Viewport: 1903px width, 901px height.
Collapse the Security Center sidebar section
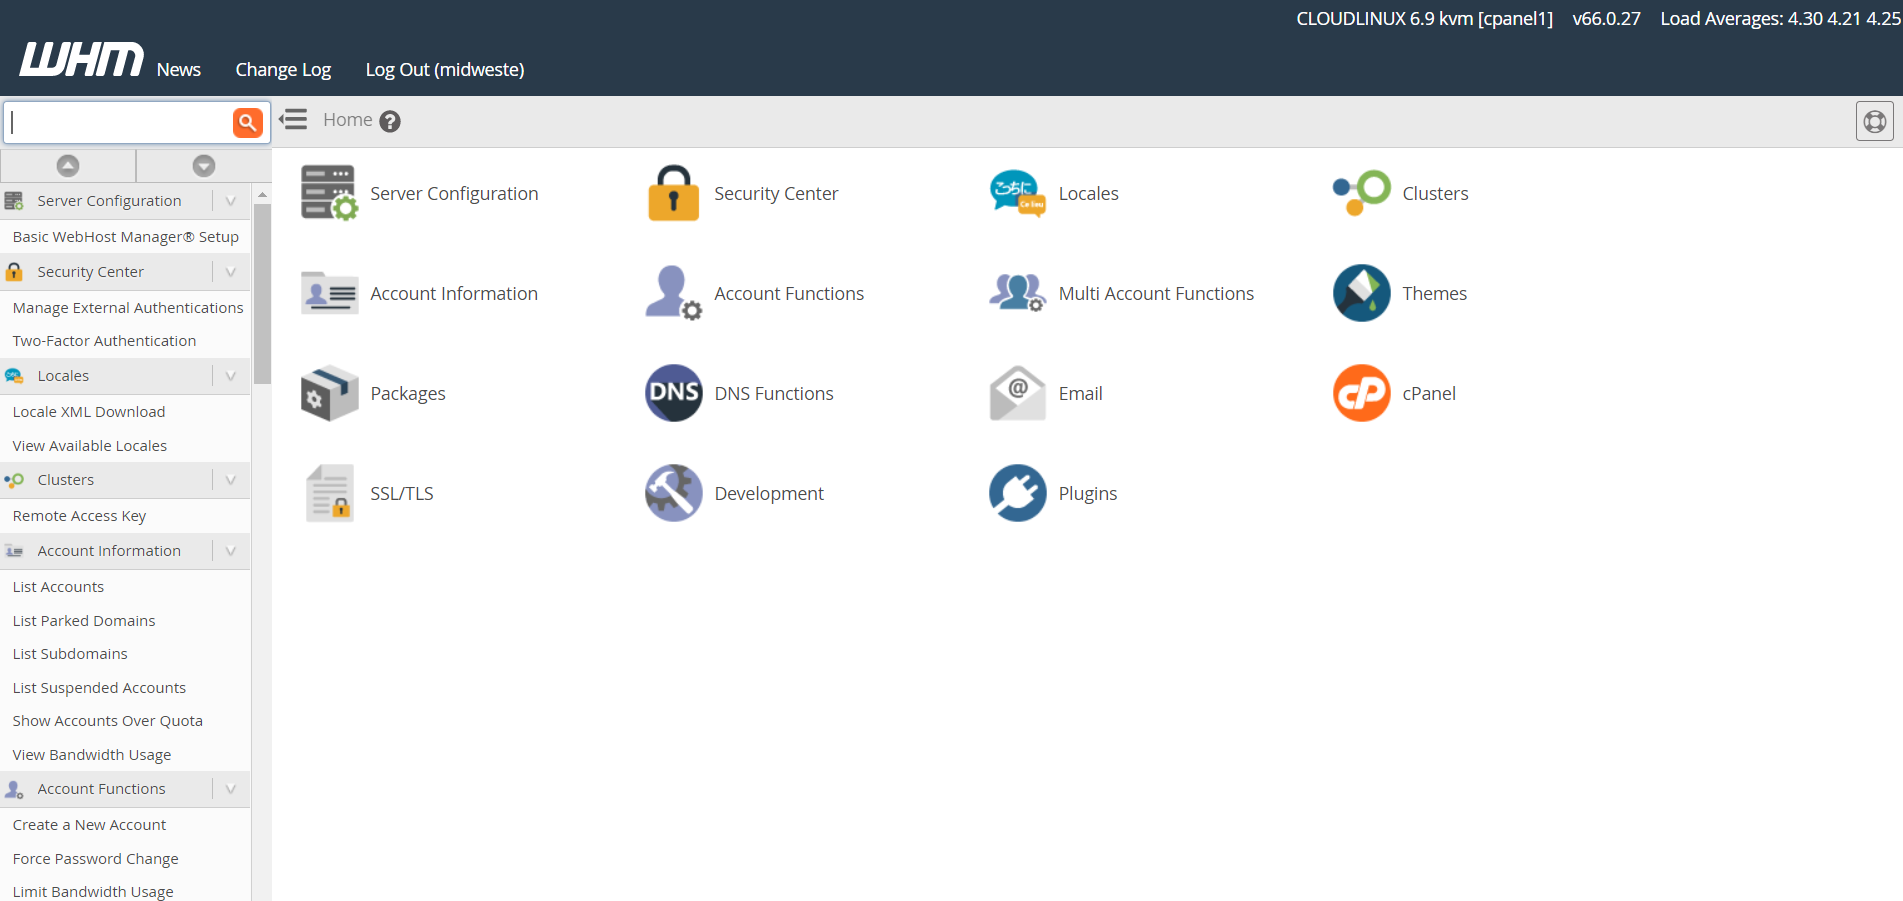(x=231, y=272)
